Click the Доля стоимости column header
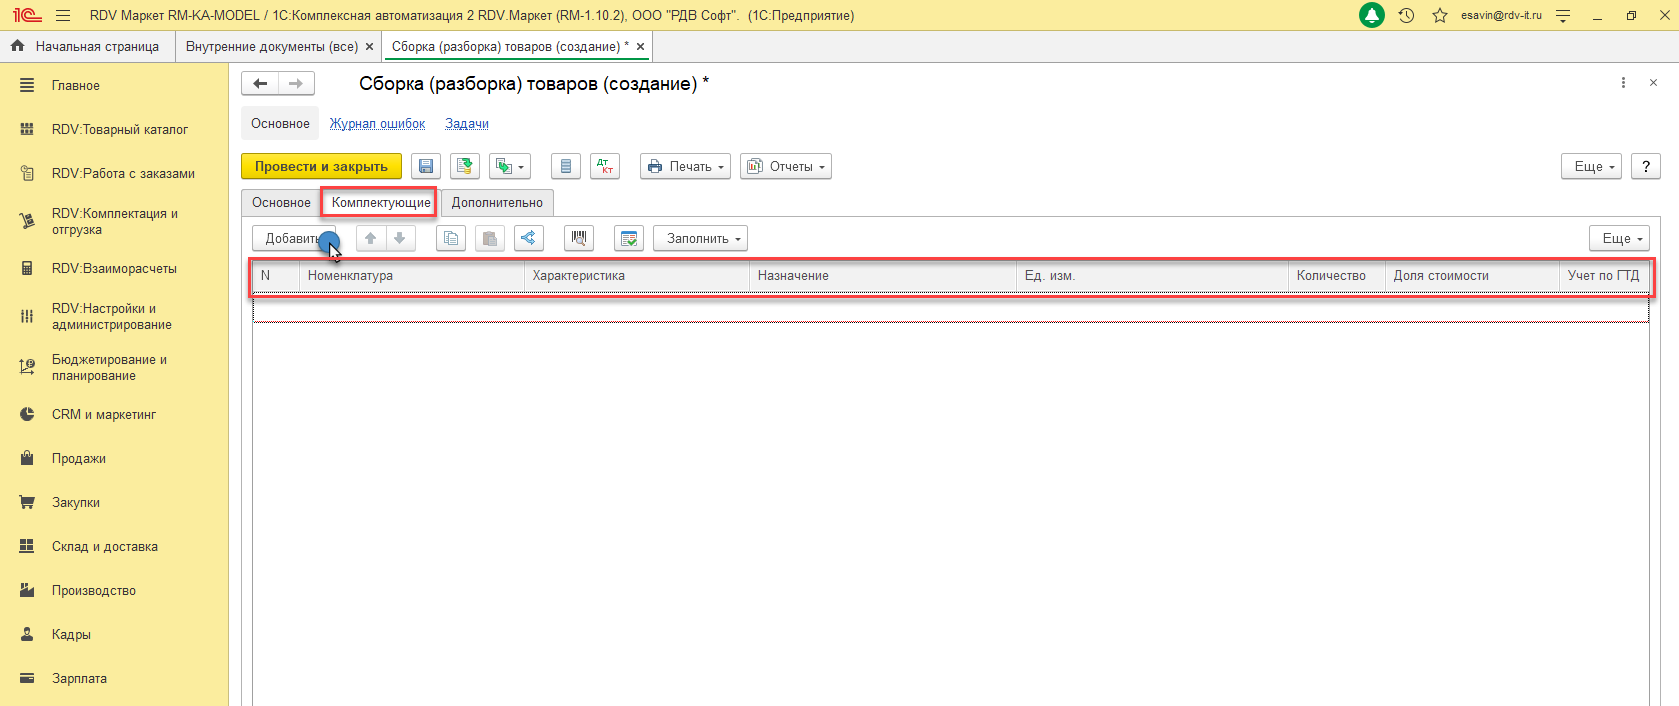Viewport: 1679px width, 706px height. (x=1471, y=276)
